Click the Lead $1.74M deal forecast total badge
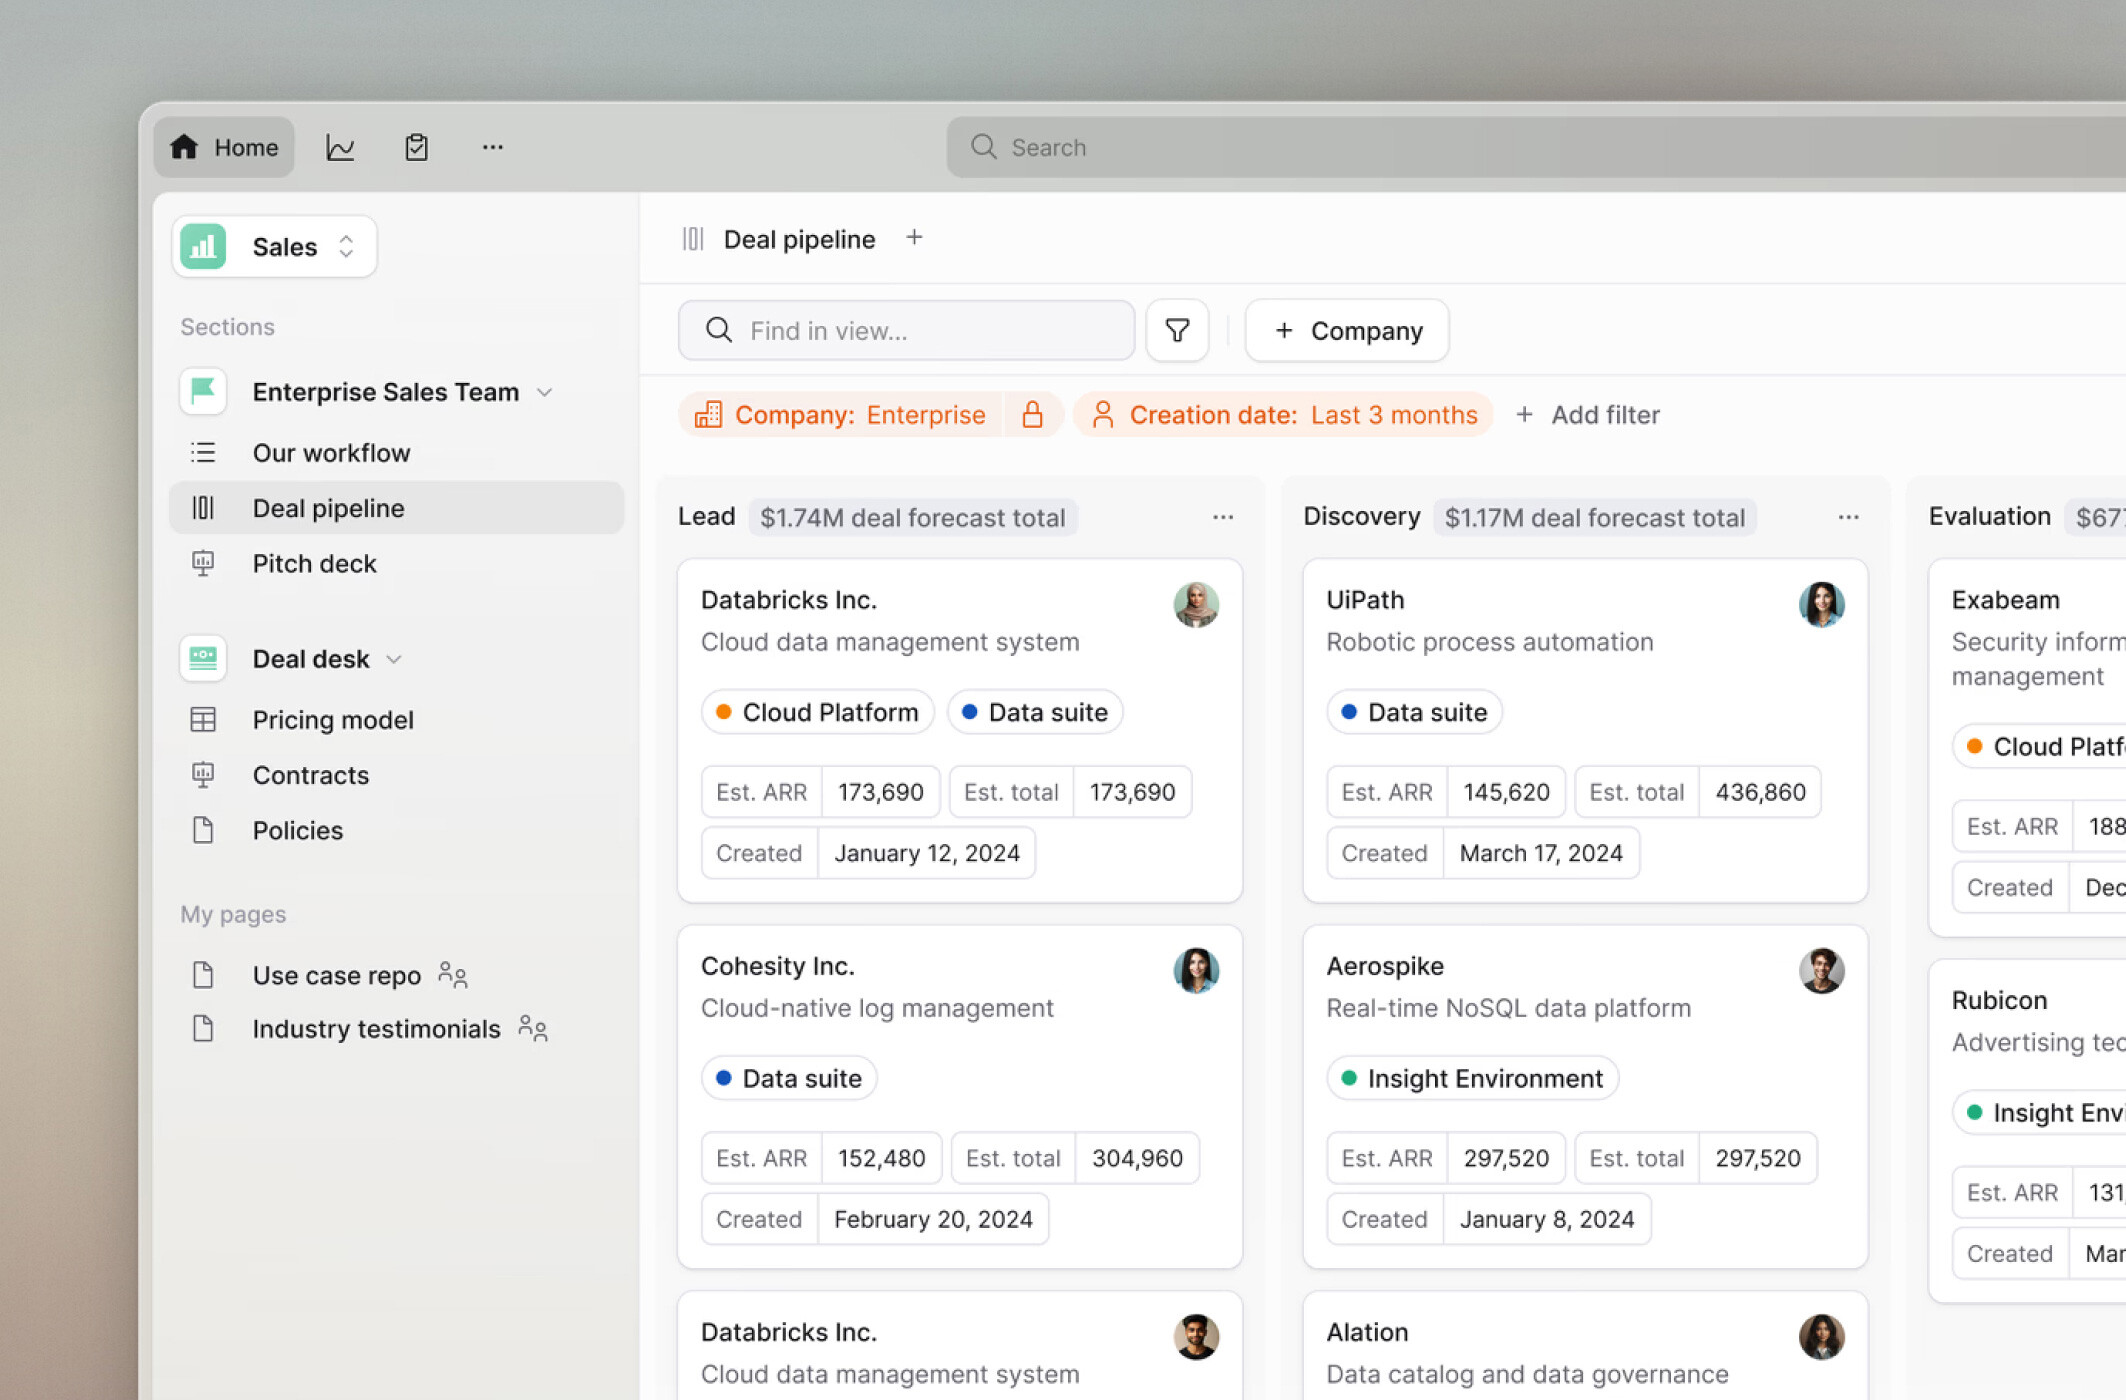This screenshot has width=2126, height=1400. pyautogui.click(x=912, y=517)
